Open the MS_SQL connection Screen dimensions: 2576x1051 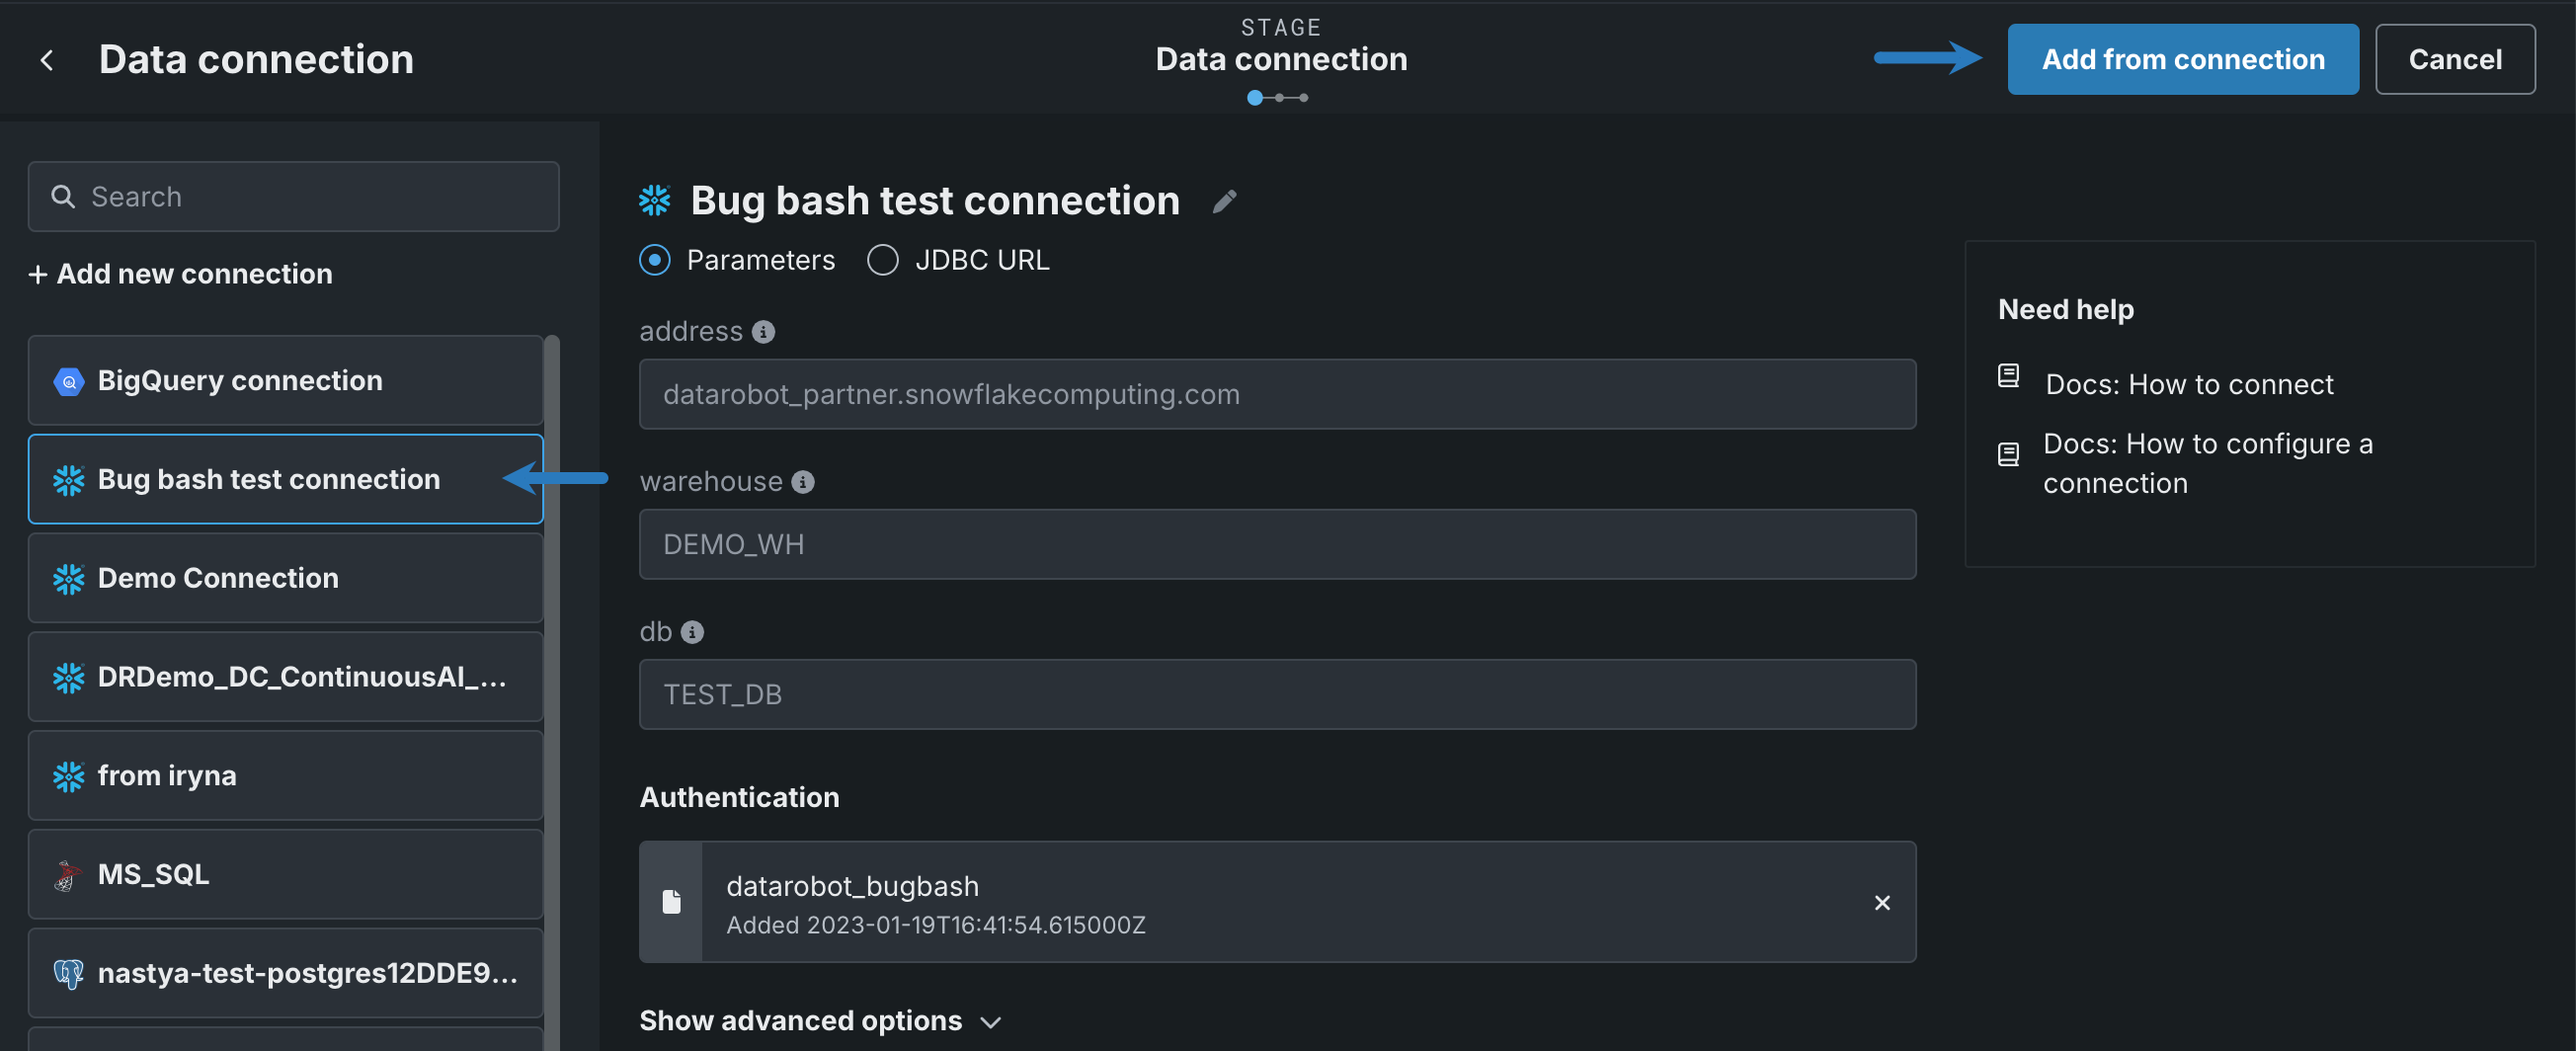point(285,874)
